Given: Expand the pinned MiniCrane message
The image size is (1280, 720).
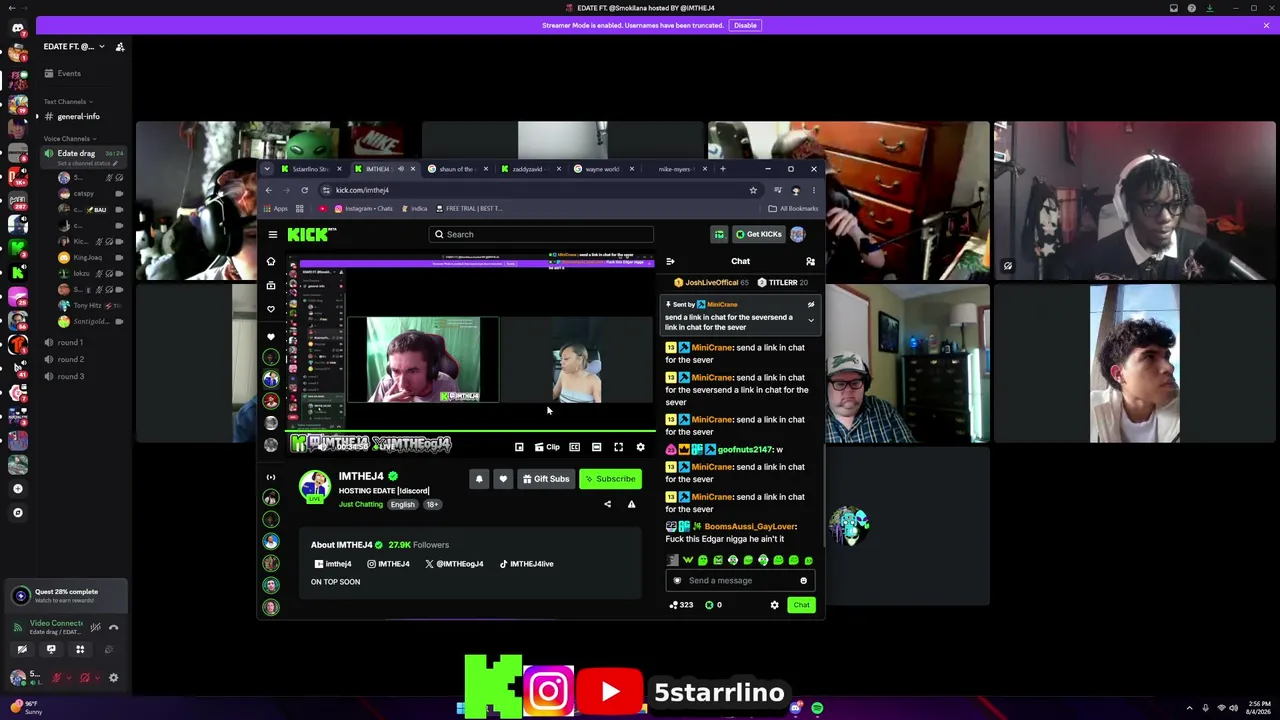Looking at the screenshot, I should pos(811,321).
